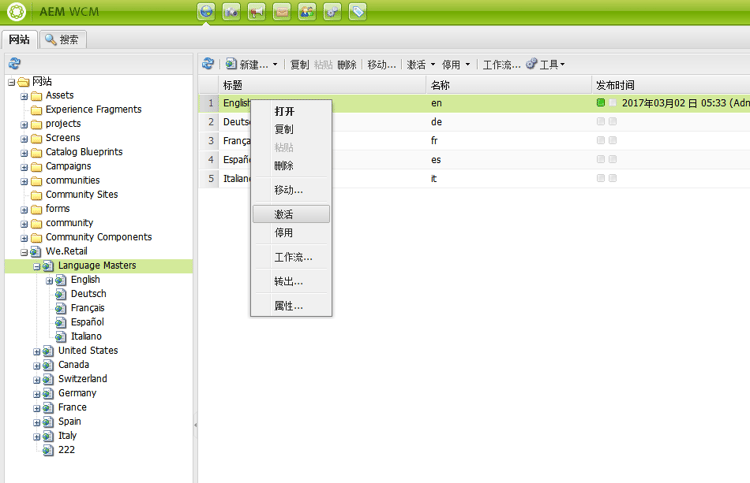Refresh the page list grid
This screenshot has height=483, width=750.
point(208,64)
